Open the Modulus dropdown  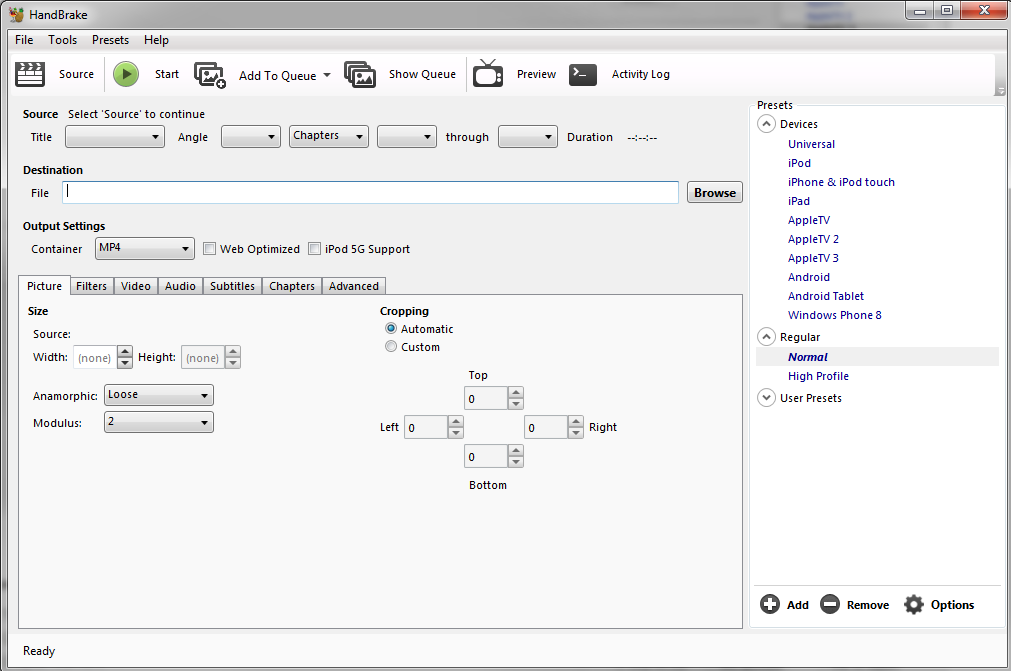pyautogui.click(x=159, y=422)
